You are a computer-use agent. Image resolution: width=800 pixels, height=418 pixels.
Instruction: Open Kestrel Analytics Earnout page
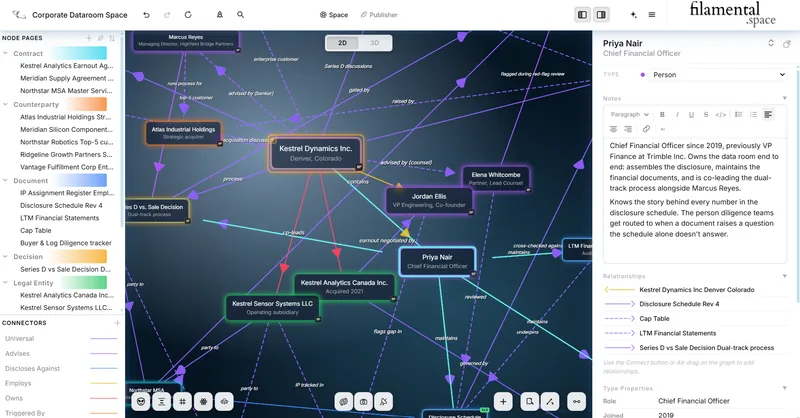tap(66, 66)
